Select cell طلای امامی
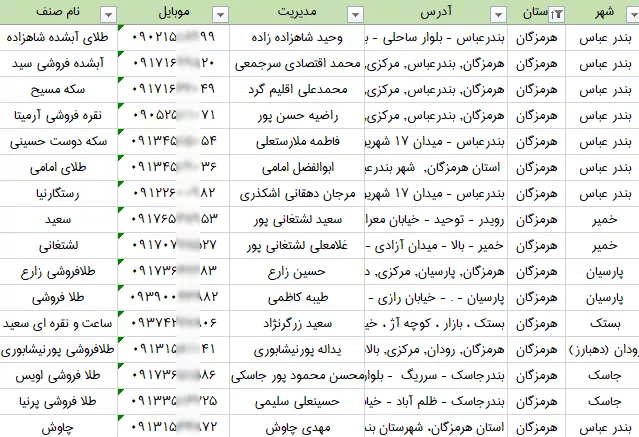This screenshot has height=437, width=639. click(59, 168)
